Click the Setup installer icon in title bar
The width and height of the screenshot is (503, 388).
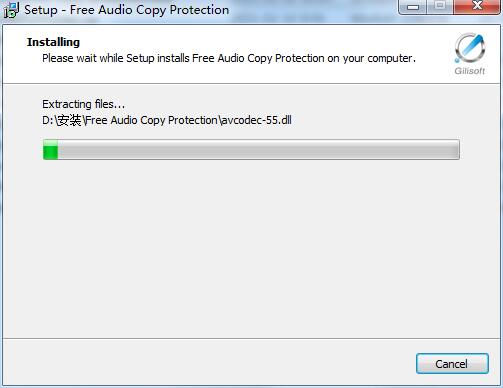click(x=11, y=10)
